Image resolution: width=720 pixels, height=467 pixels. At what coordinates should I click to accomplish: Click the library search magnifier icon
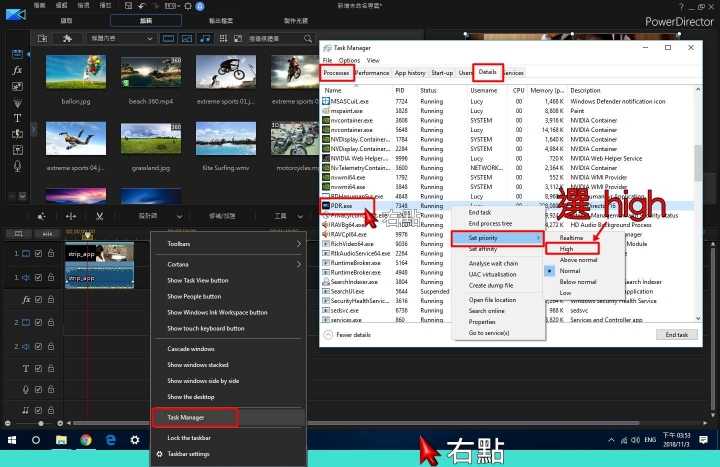[x=308, y=39]
